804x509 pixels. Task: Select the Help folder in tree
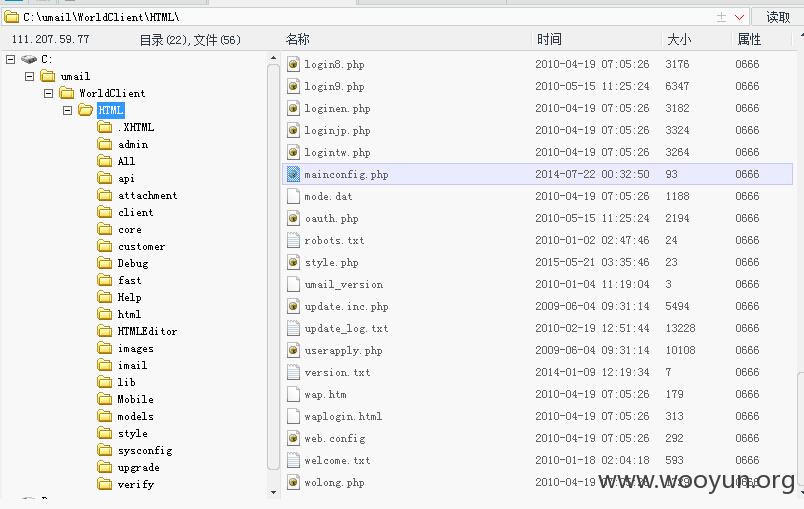pos(129,297)
